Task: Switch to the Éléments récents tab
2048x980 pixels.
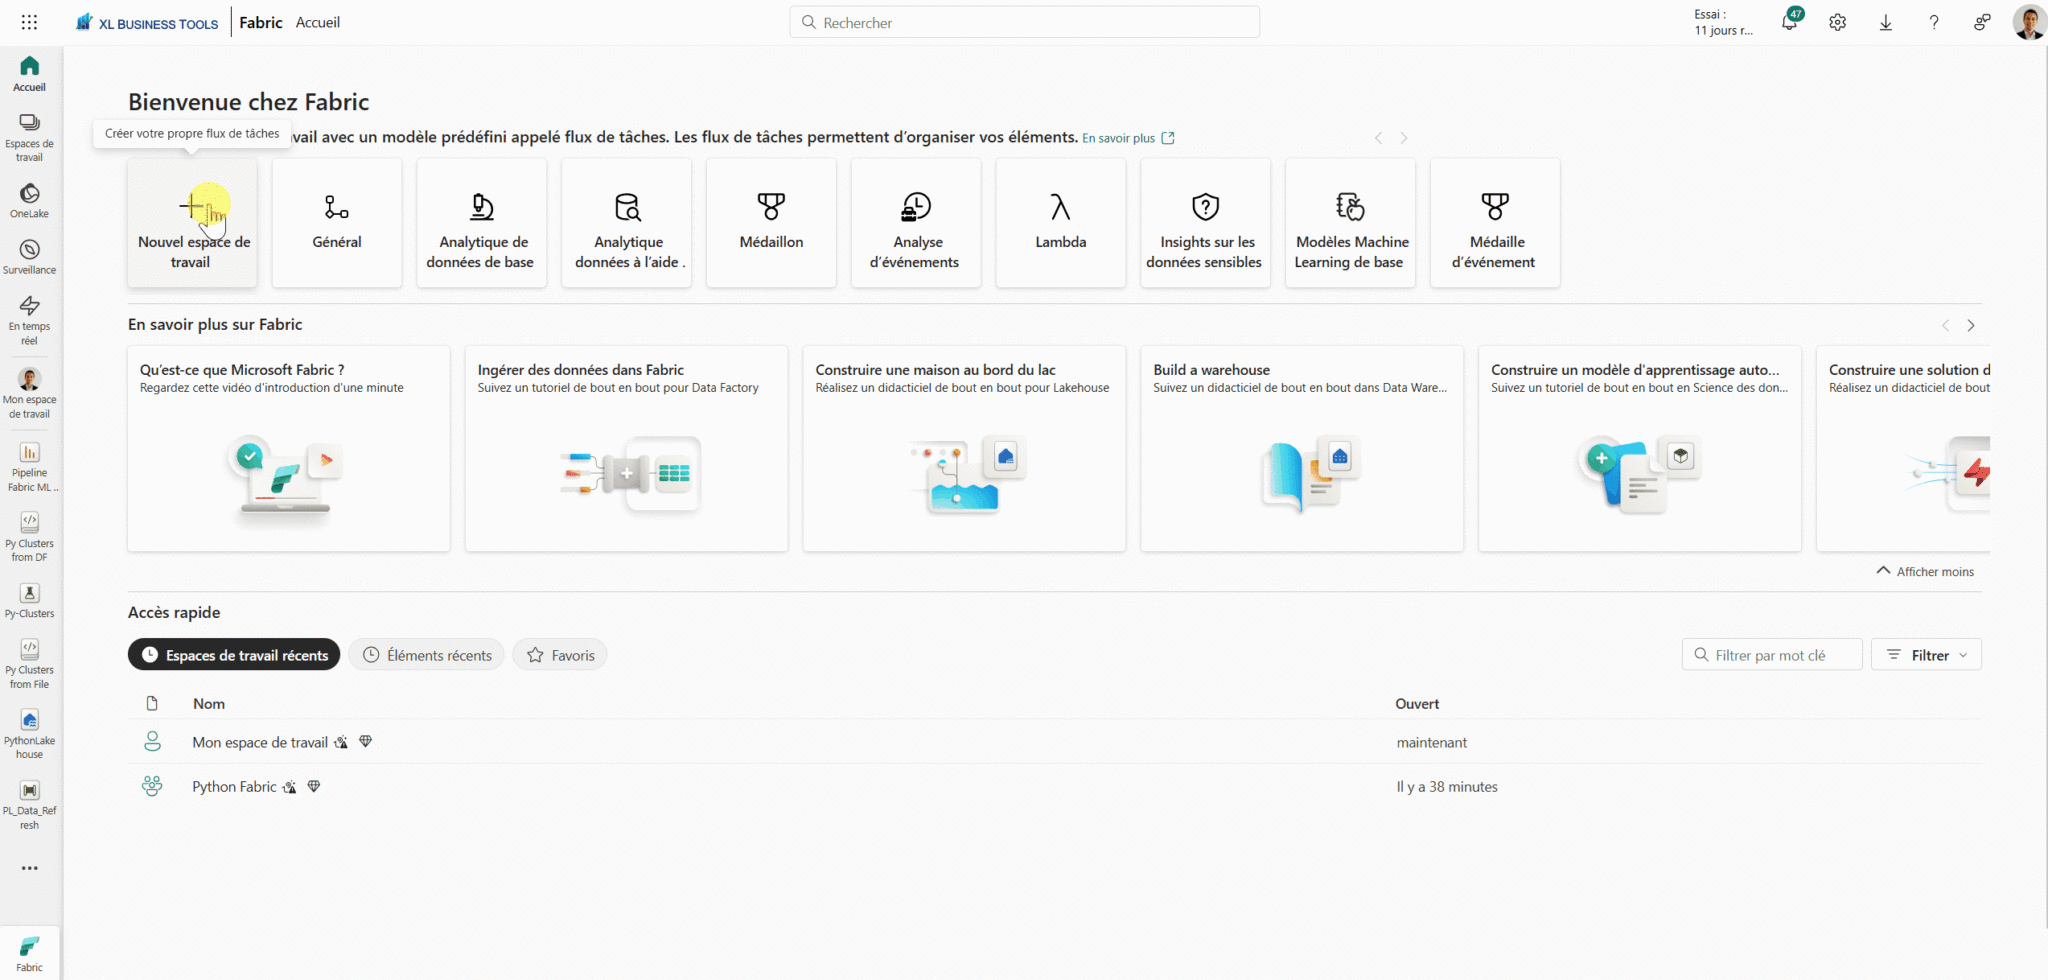Action: coord(426,654)
